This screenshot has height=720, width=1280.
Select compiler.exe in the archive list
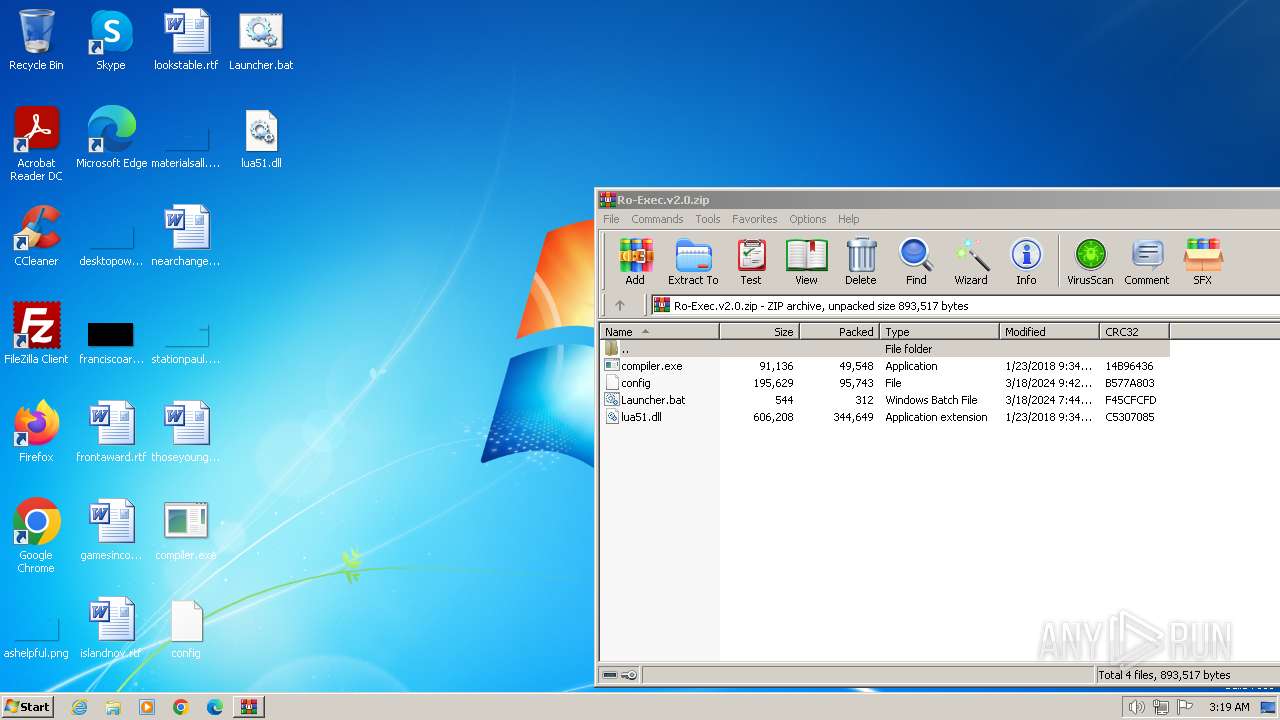[x=884, y=366]
